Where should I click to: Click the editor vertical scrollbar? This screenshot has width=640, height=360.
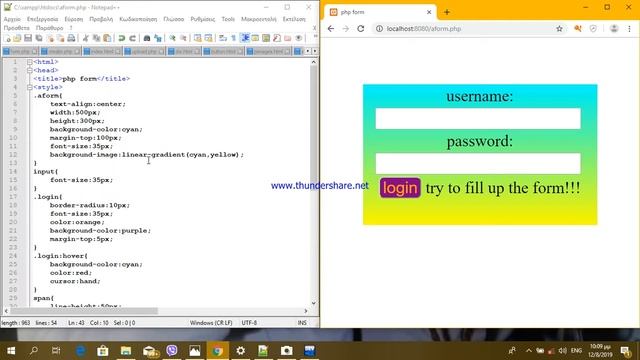[x=313, y=182]
